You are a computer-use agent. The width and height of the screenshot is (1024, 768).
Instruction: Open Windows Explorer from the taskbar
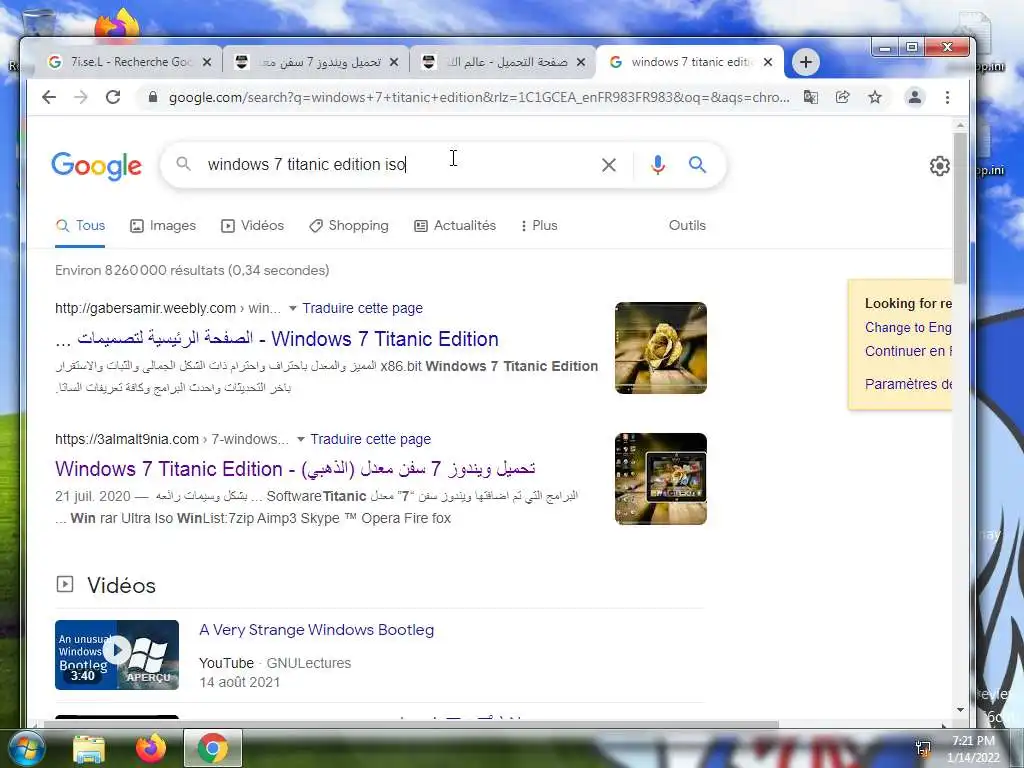(89, 749)
